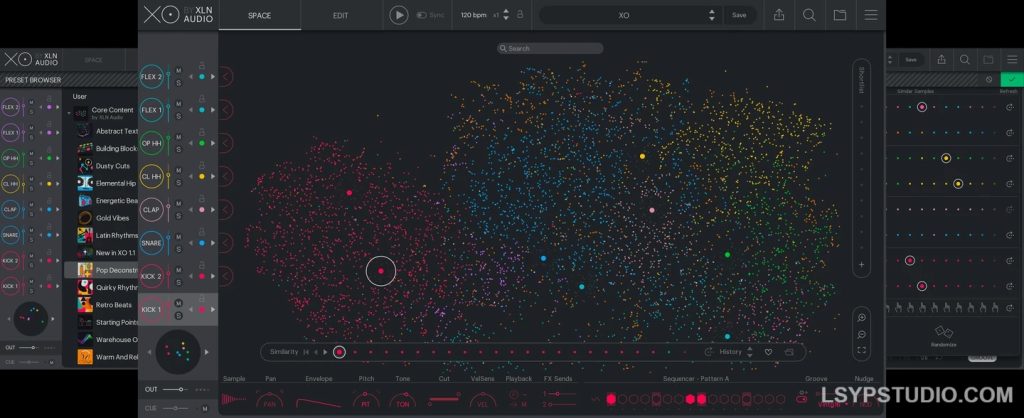Solo the CL HH channel
Viewport: 1024px width, 418px height.
pos(178,183)
